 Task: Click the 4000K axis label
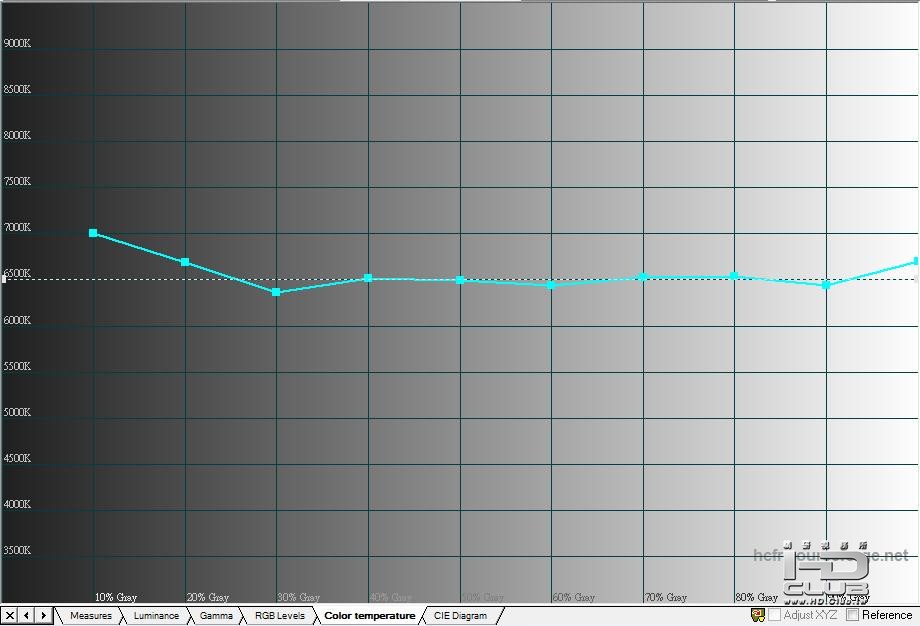(17, 504)
